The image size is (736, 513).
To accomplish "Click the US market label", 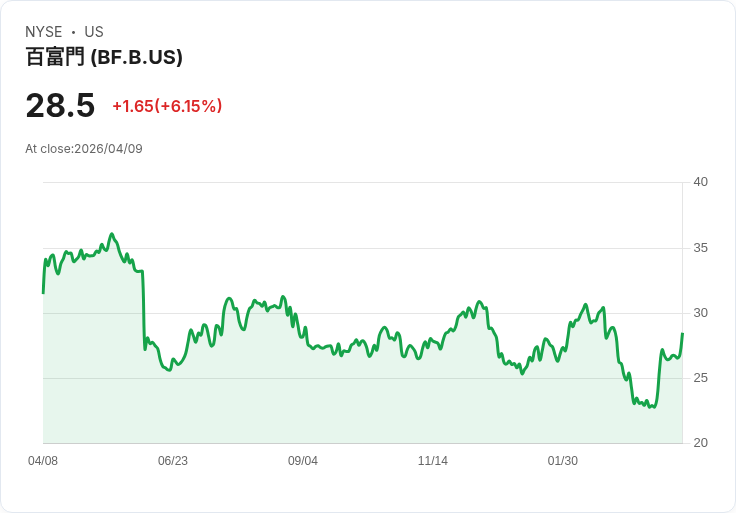I will tap(94, 31).
